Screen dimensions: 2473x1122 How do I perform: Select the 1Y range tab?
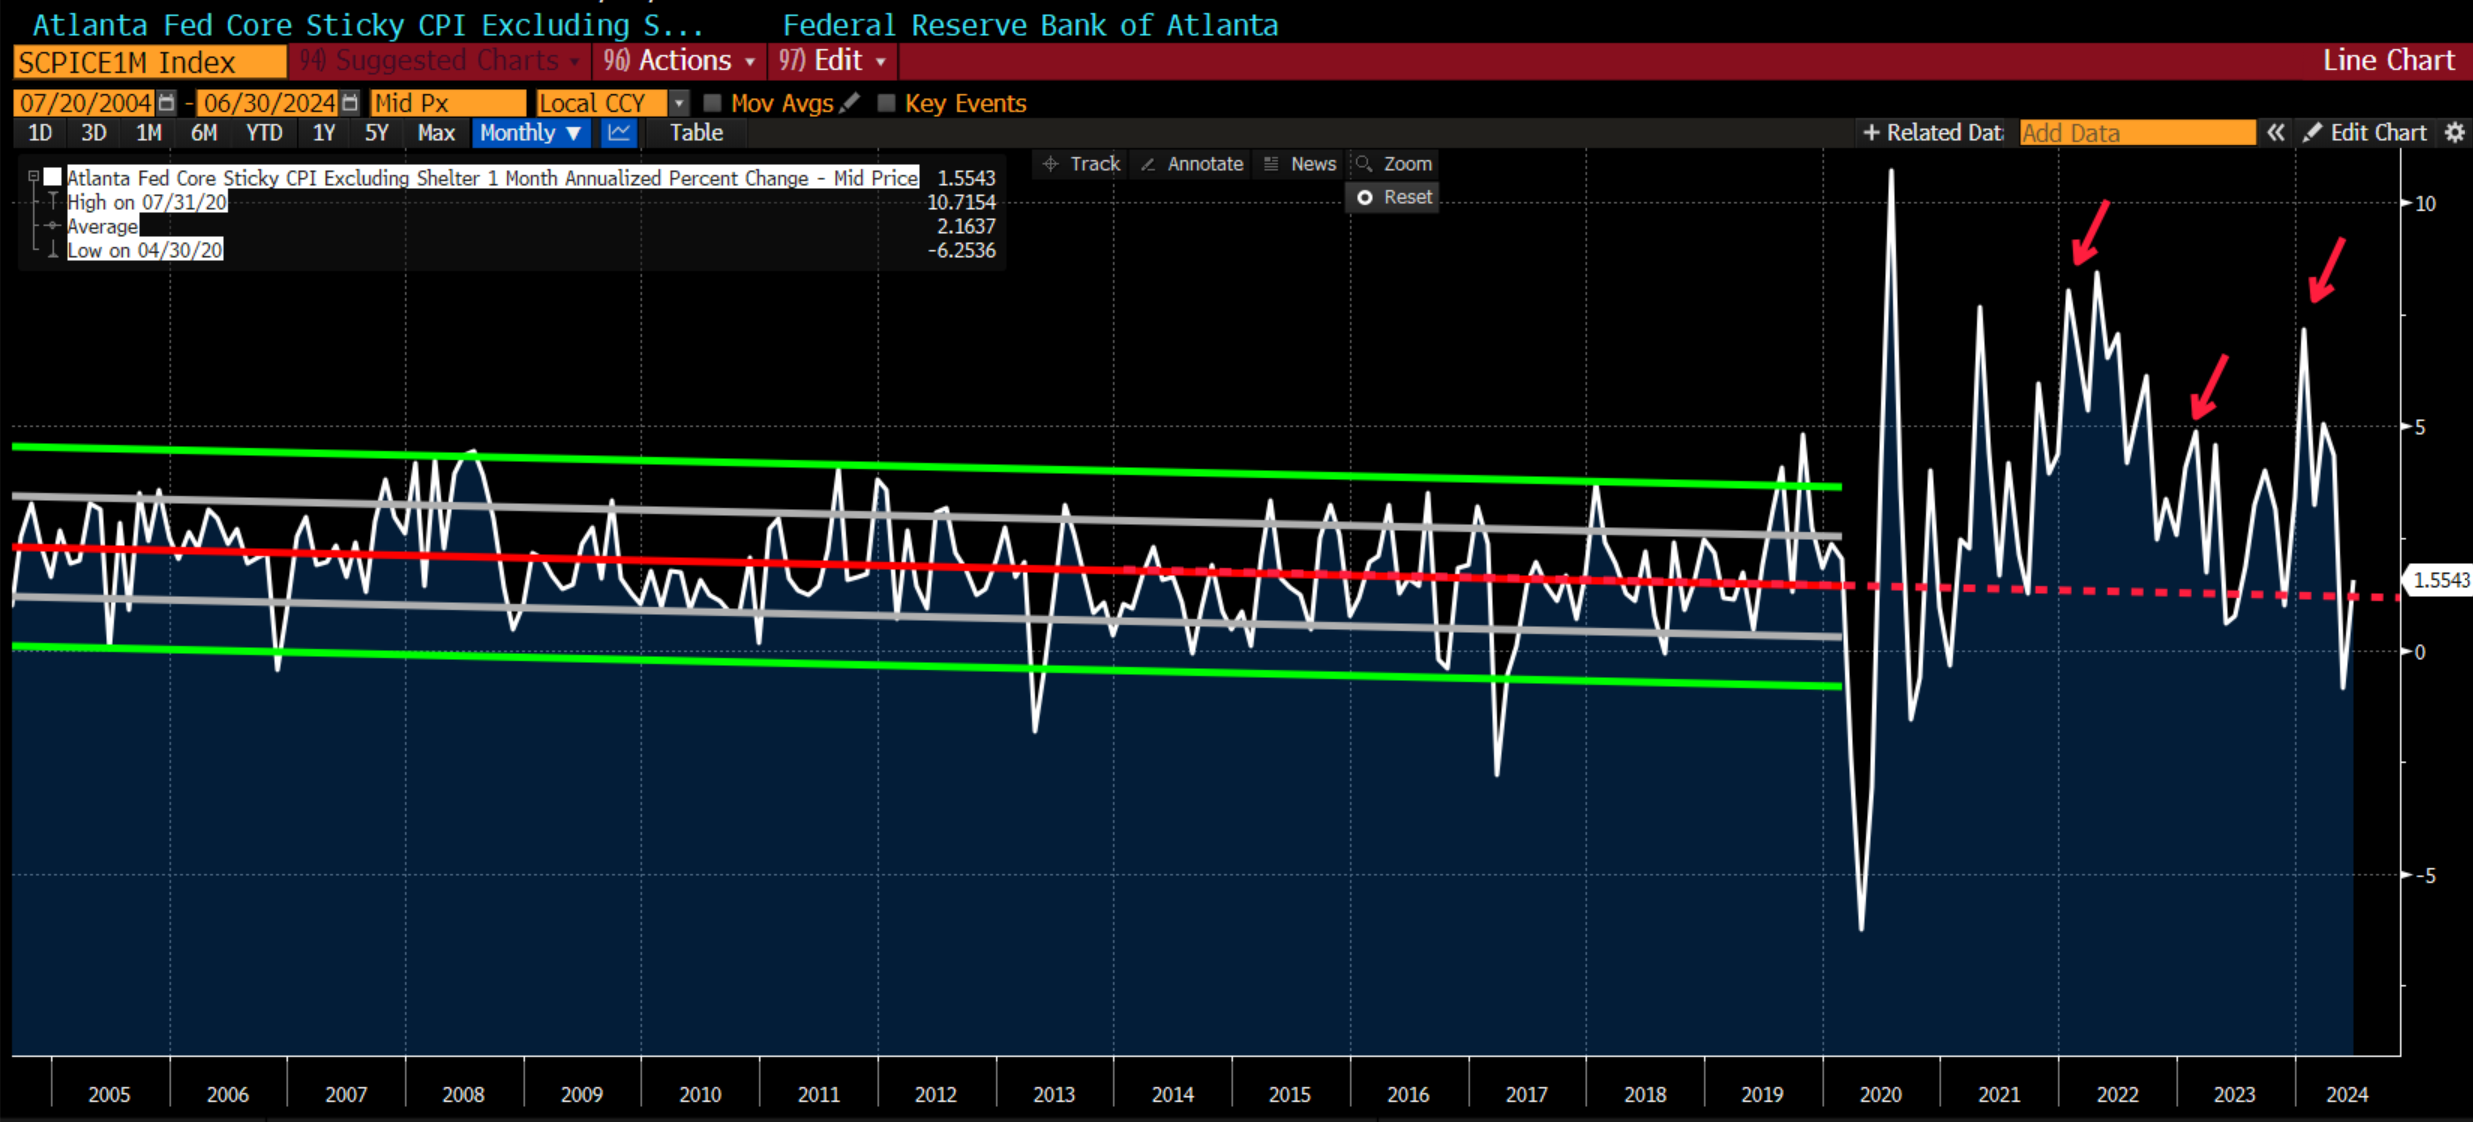point(324,133)
